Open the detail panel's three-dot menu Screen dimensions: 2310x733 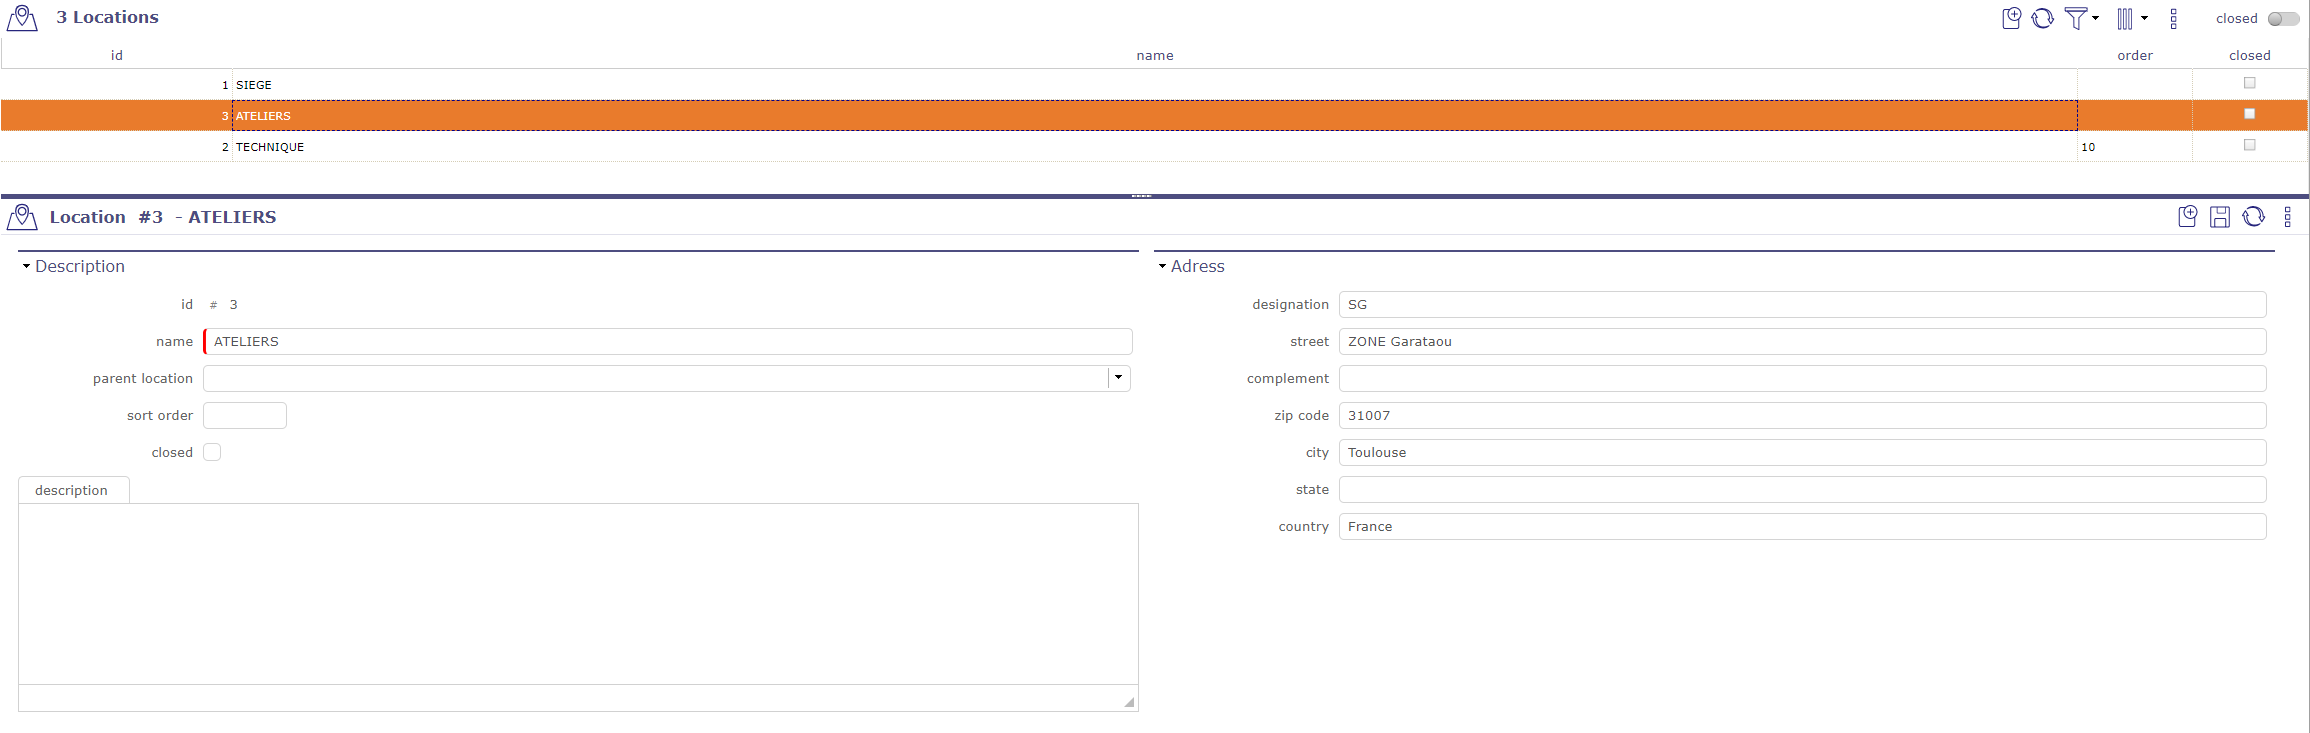[x=2287, y=217]
